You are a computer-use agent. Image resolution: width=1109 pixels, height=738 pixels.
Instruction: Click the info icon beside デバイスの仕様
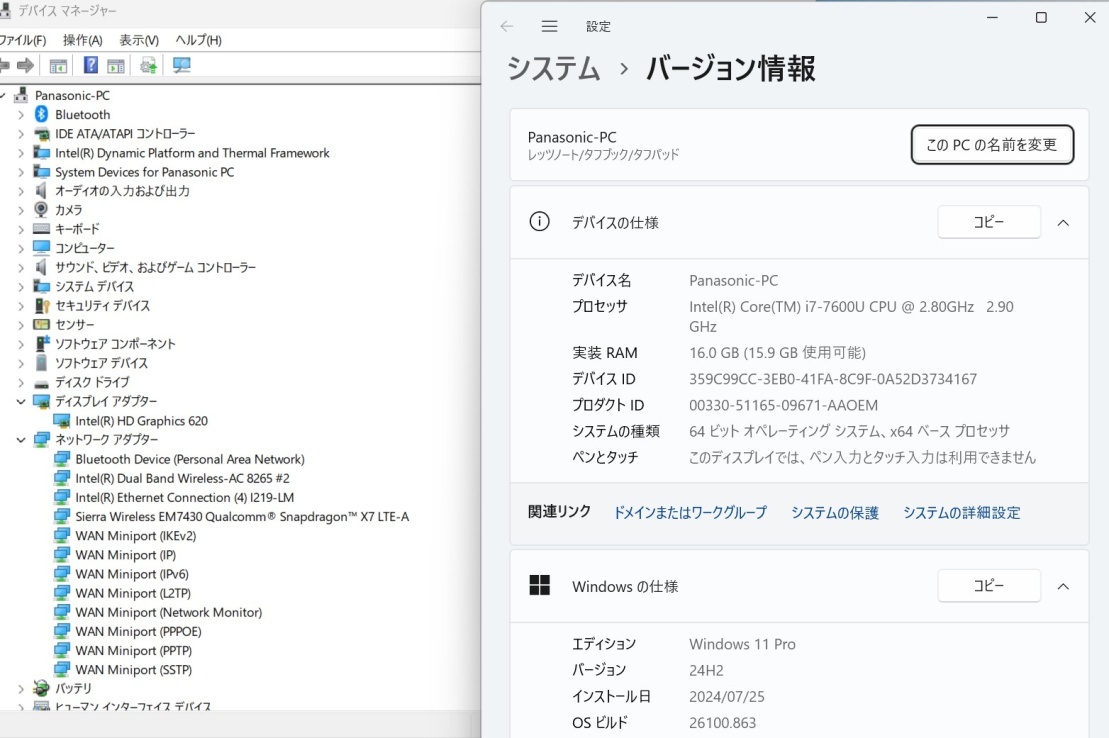[539, 221]
